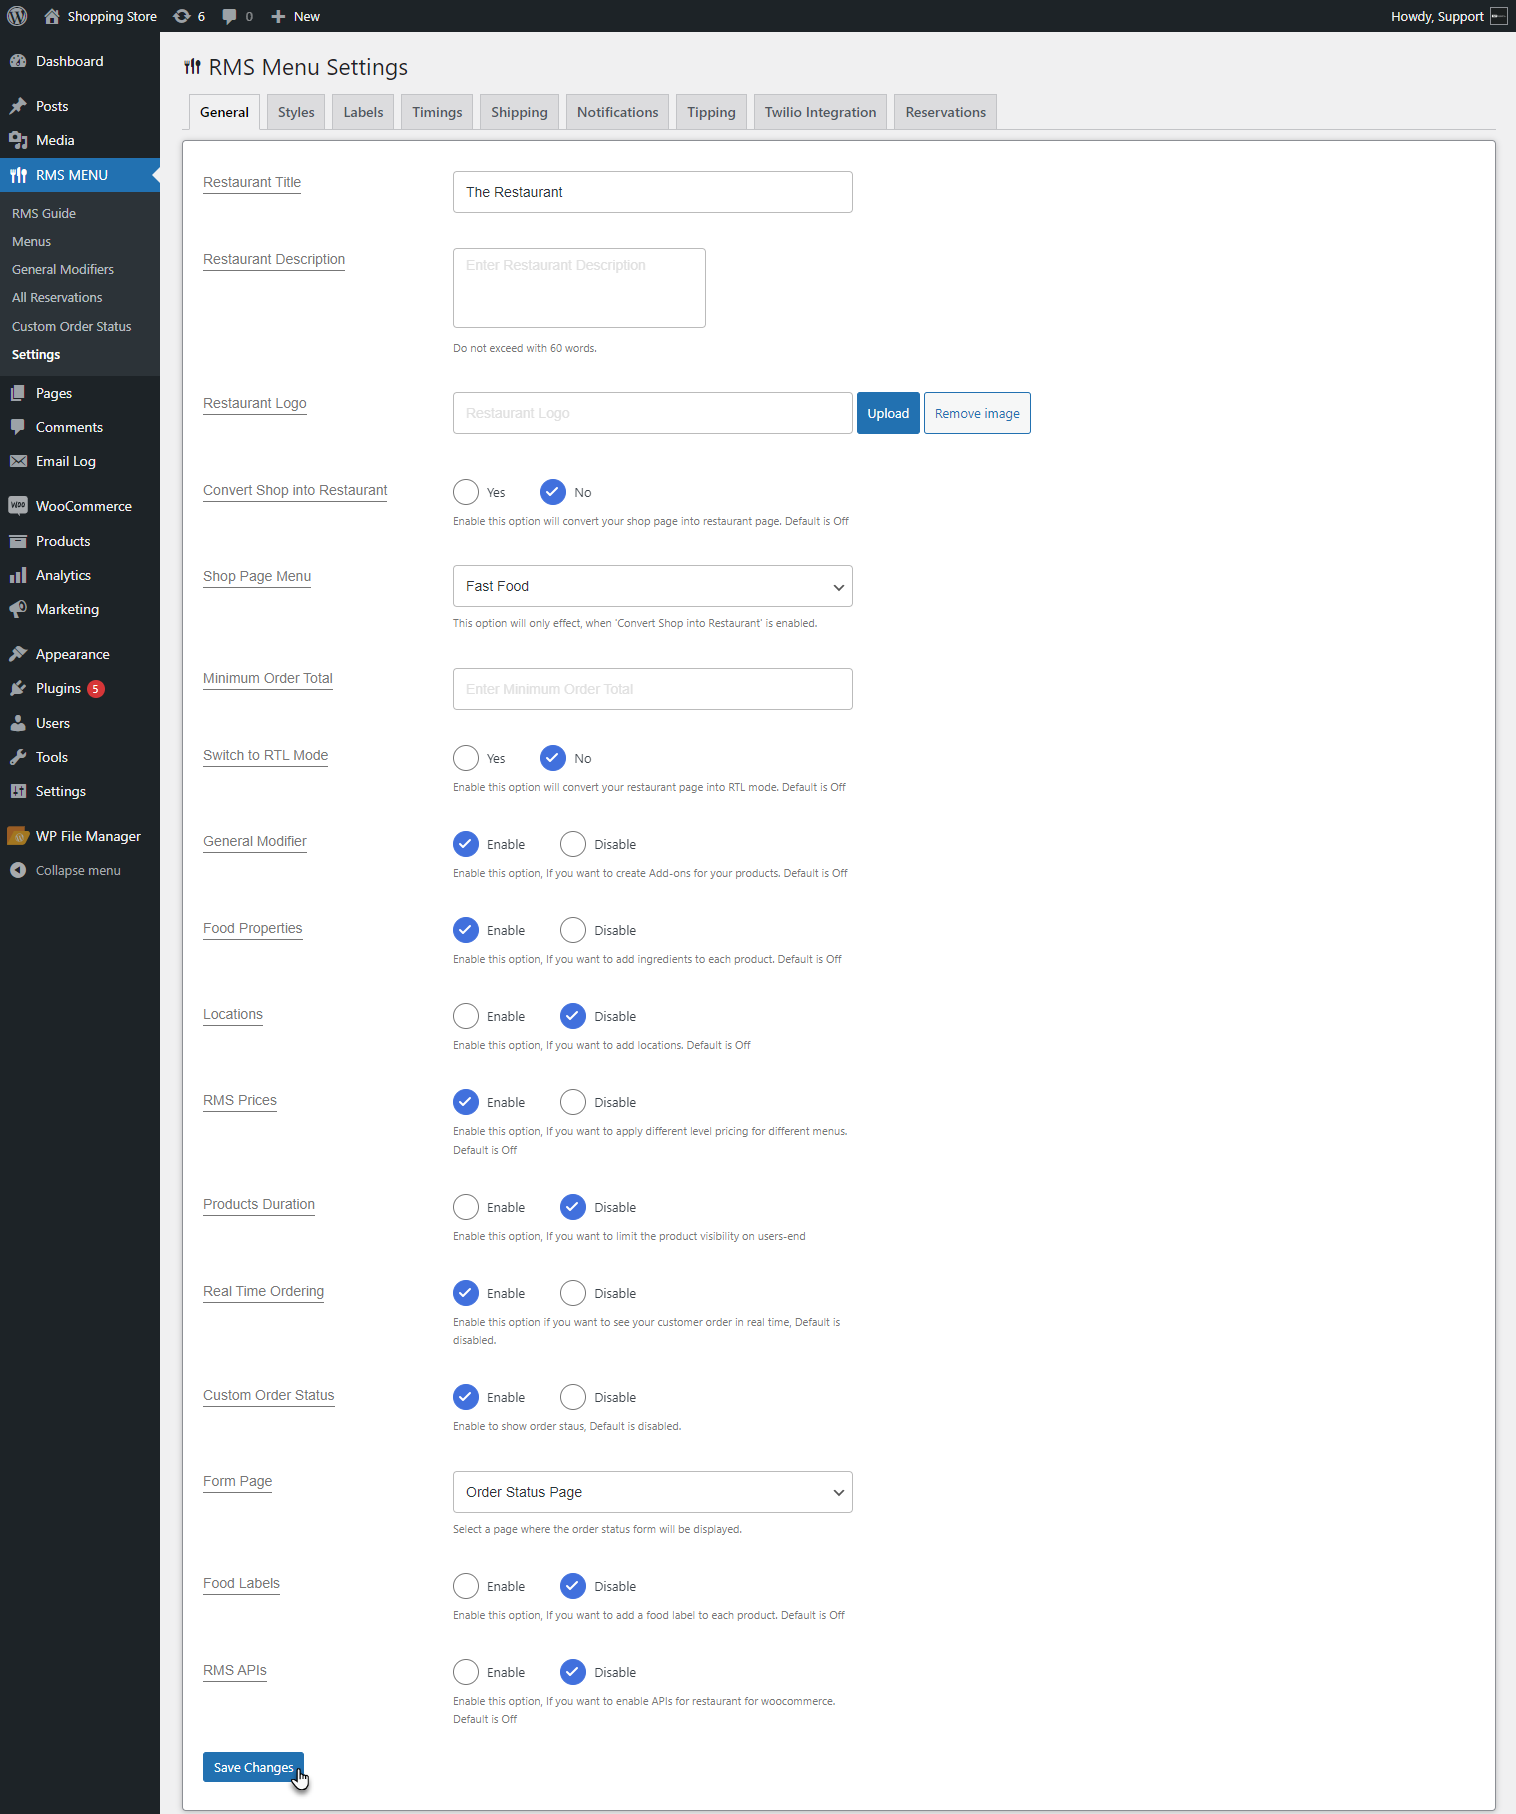Click the Collapse menu arrow icon
This screenshot has width=1516, height=1814.
[x=18, y=870]
